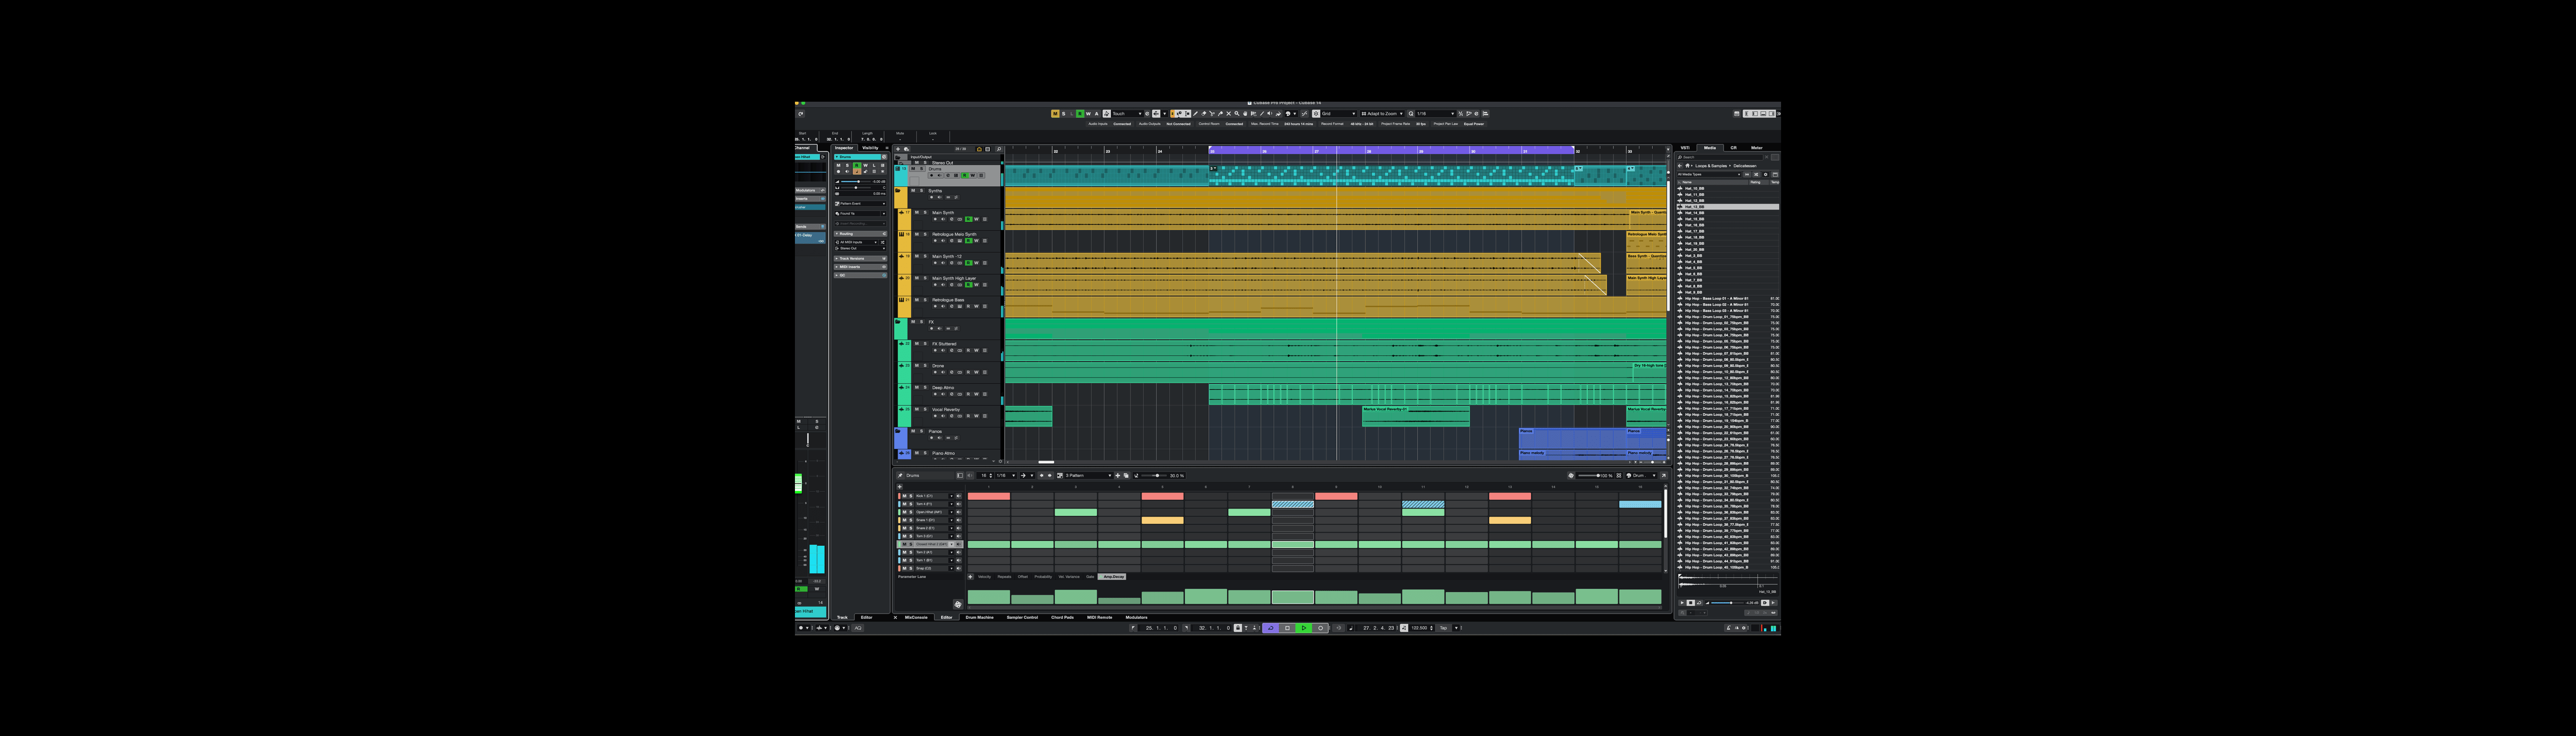Toggle Snap on/off next to Grid dropdown
The width and height of the screenshot is (2576, 736).
tap(1316, 114)
